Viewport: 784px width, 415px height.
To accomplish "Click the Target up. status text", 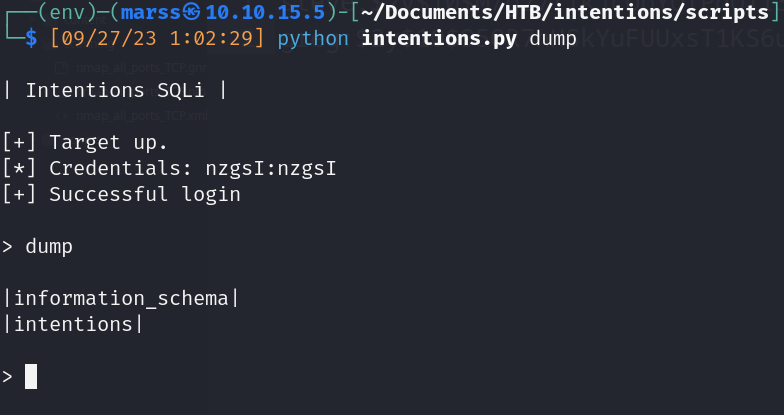I will click(109, 142).
